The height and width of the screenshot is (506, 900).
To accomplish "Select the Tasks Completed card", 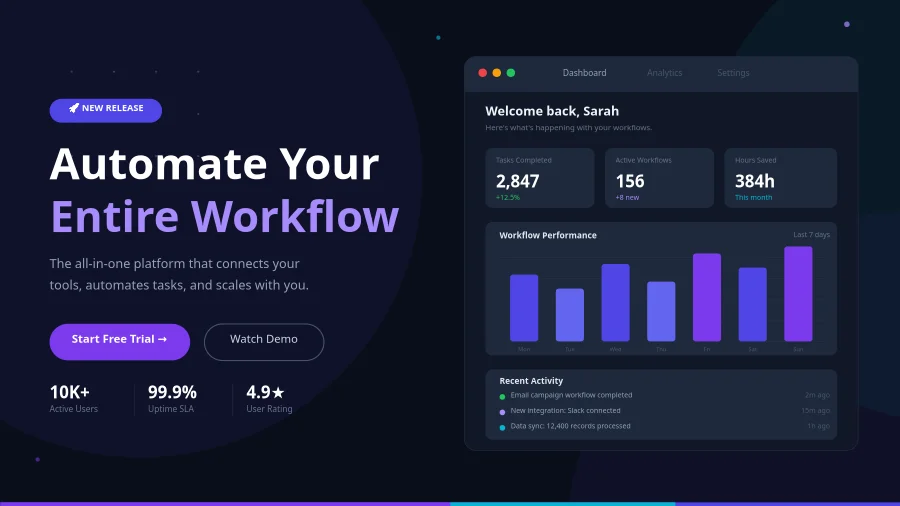I will tap(540, 178).
